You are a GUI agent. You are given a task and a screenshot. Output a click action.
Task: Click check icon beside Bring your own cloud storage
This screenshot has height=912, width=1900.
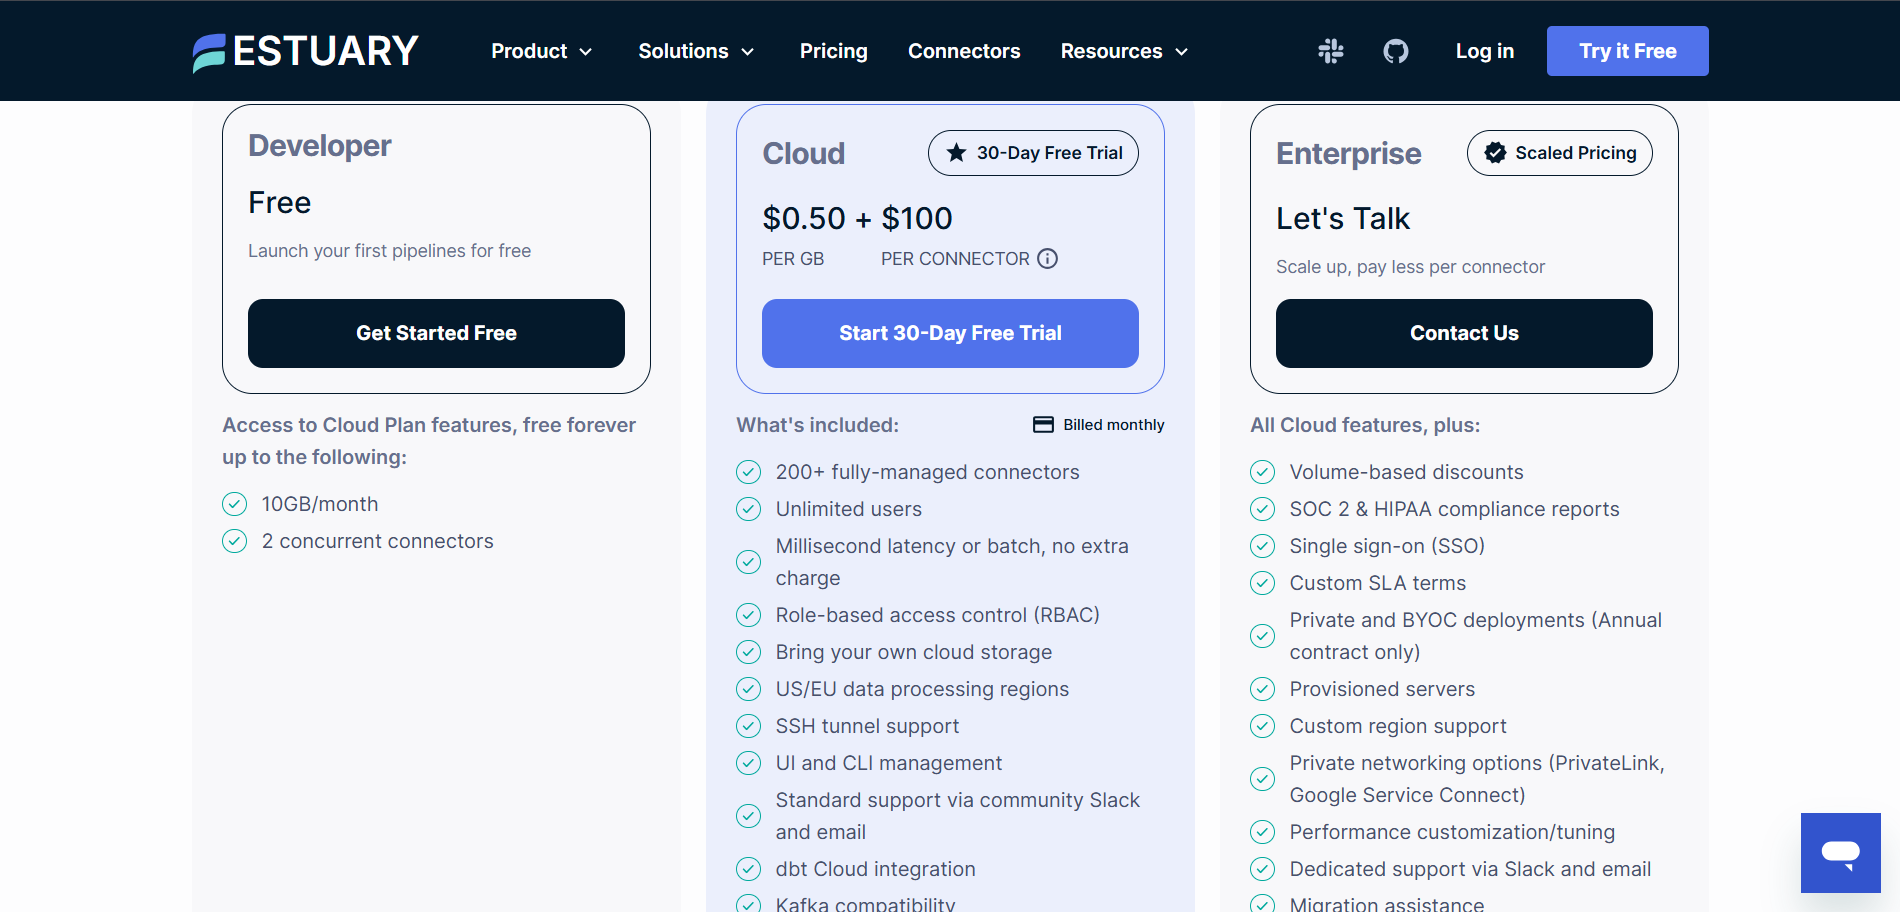pyautogui.click(x=749, y=652)
